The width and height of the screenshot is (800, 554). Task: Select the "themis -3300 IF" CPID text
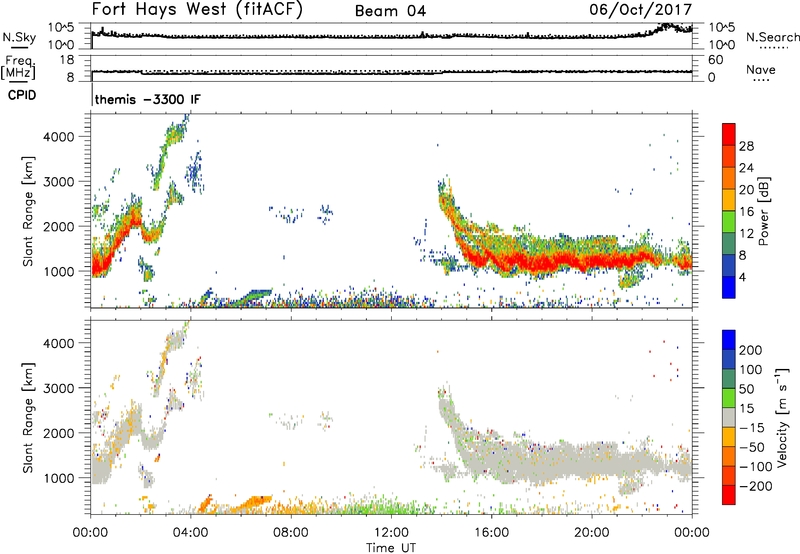click(148, 99)
